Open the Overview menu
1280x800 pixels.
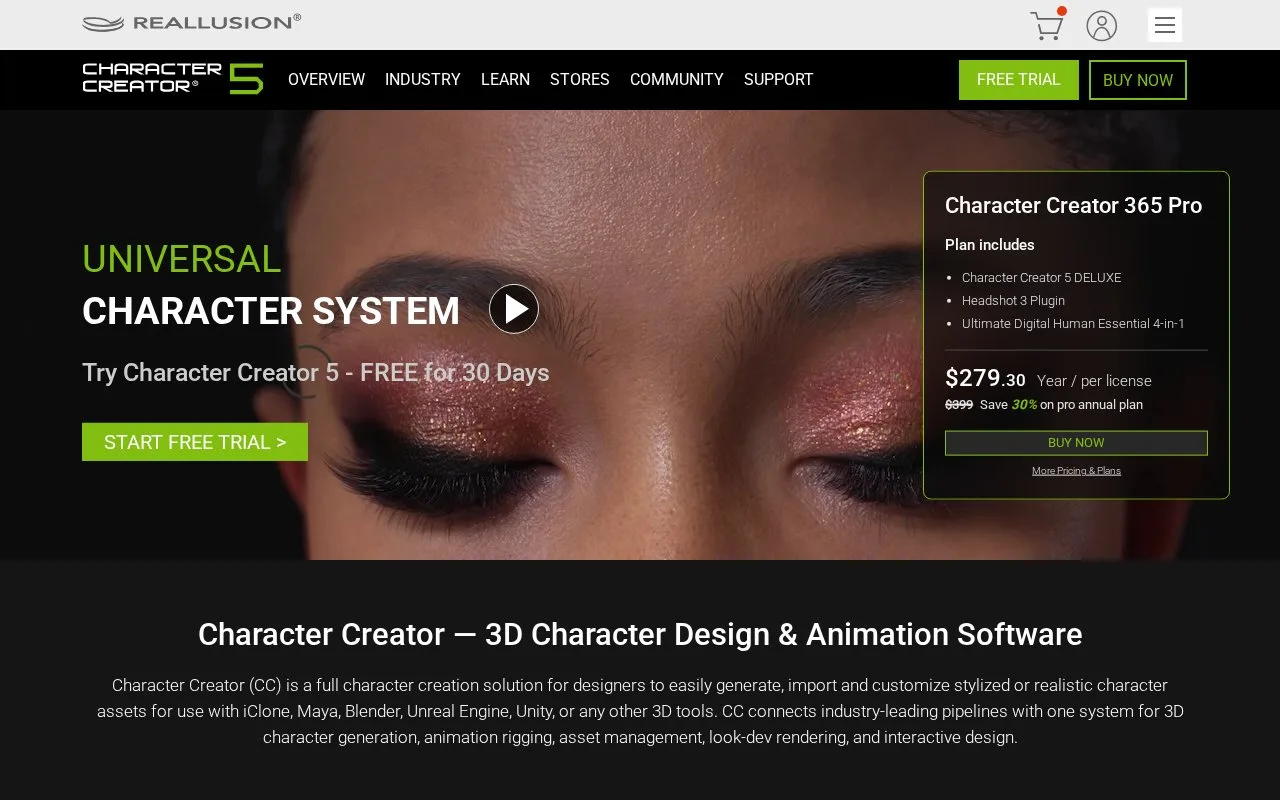coord(326,80)
